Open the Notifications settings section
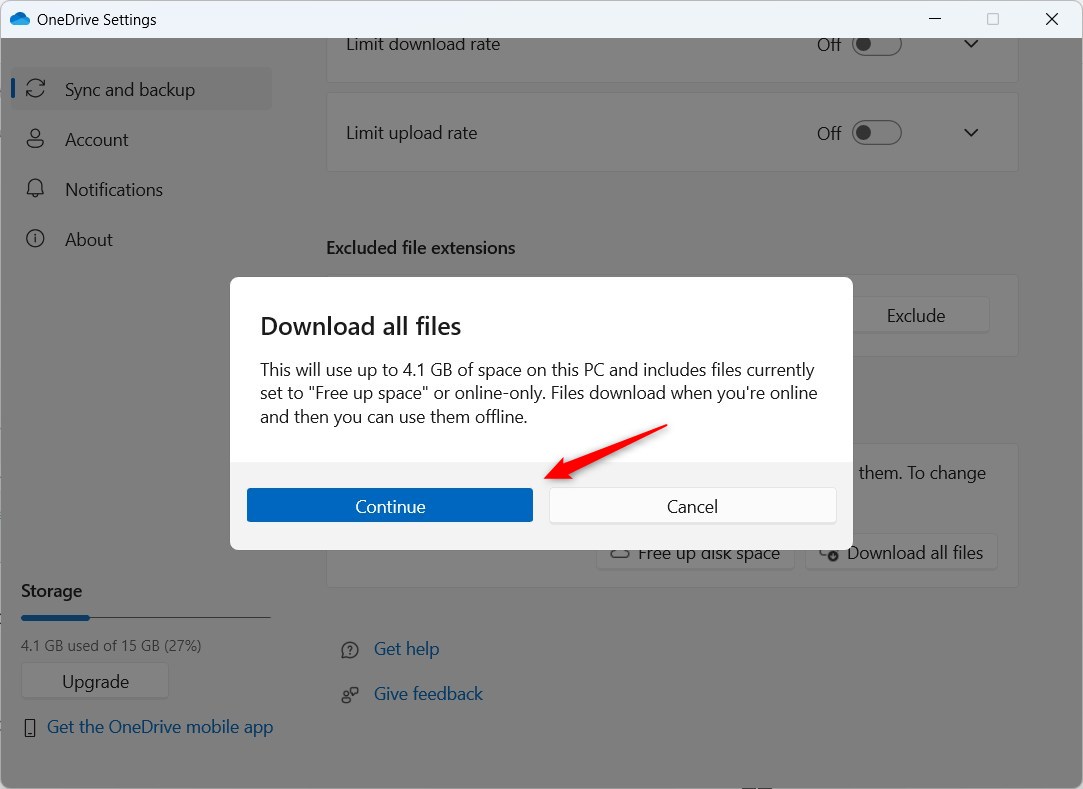Image resolution: width=1083 pixels, height=789 pixels. pos(113,189)
